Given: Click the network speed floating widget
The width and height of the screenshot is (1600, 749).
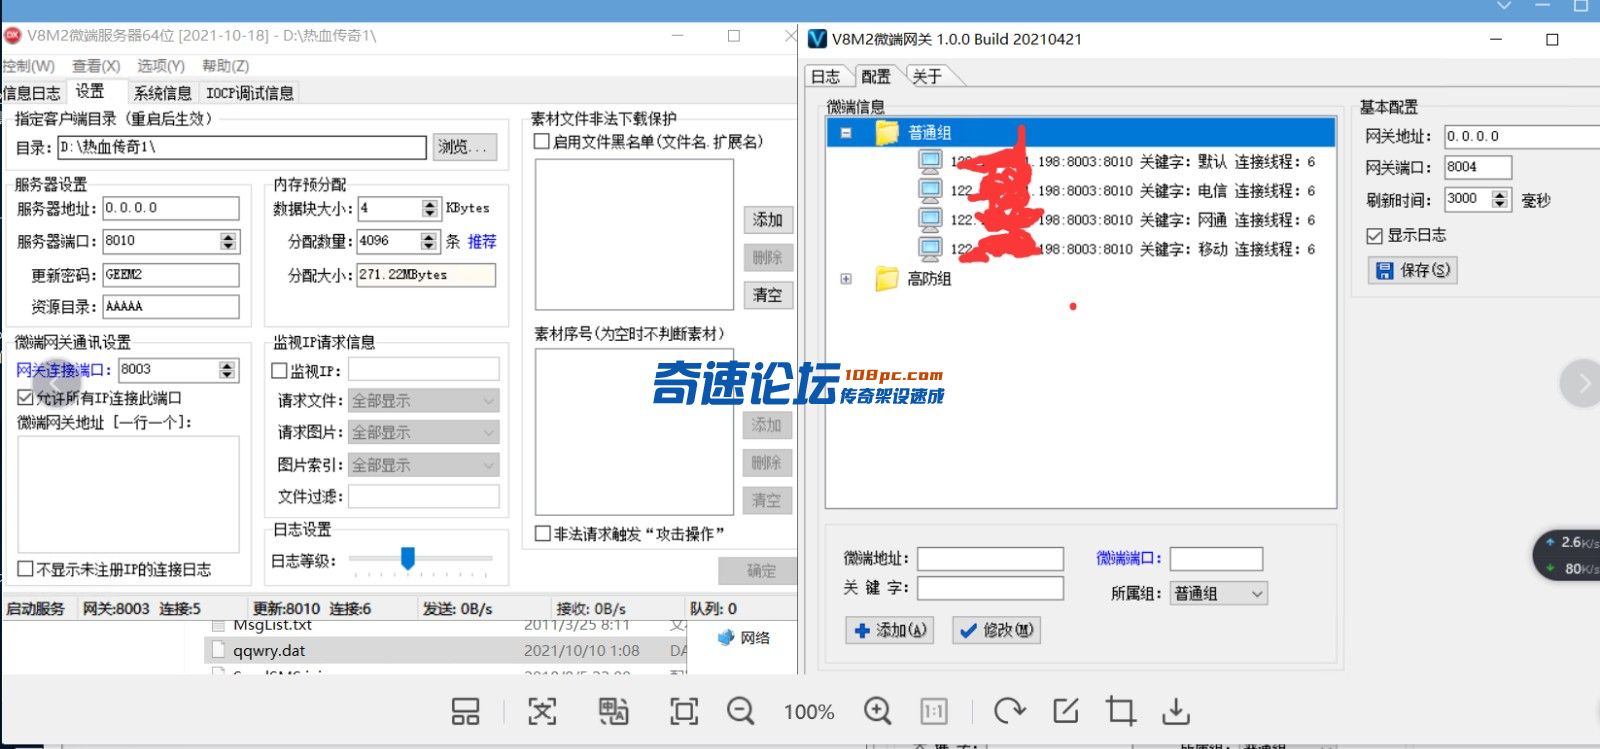Looking at the screenshot, I should pos(1567,555).
